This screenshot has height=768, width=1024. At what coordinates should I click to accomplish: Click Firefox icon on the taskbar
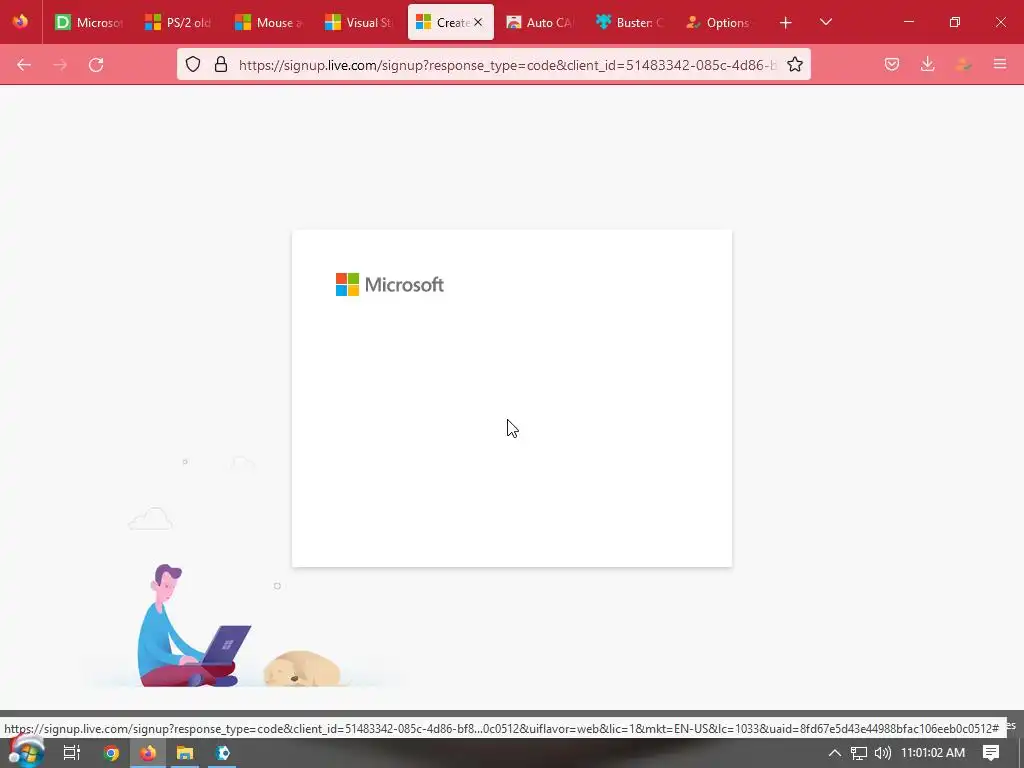pos(148,753)
